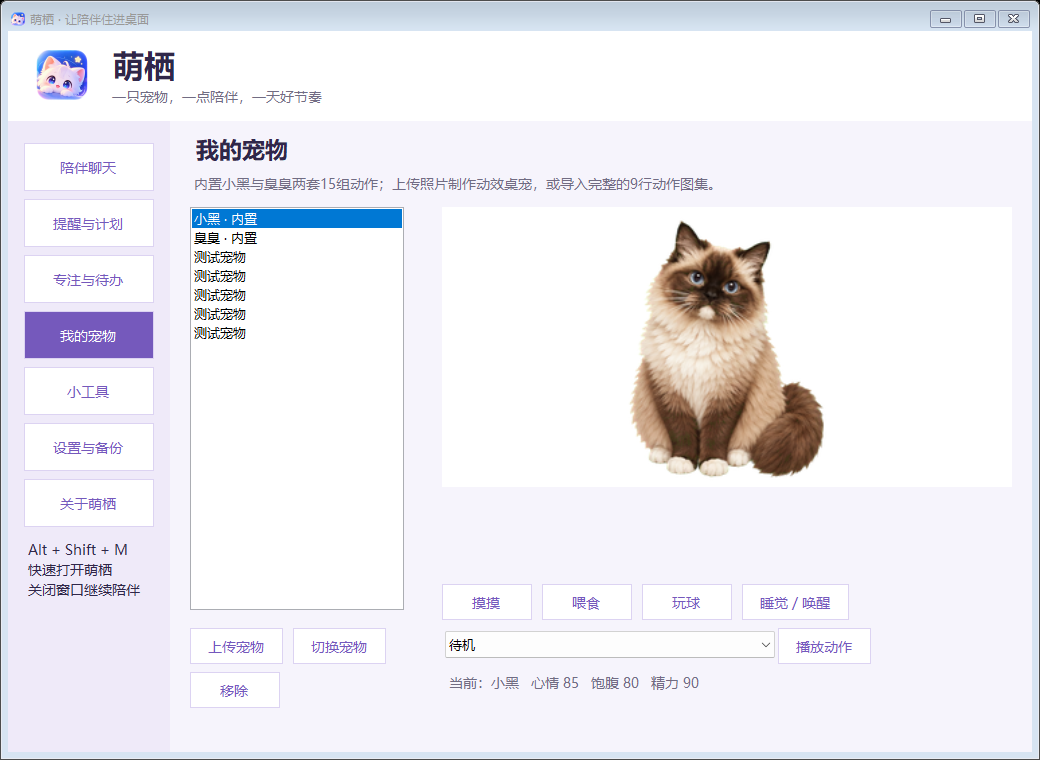Click the 萌栖 cat logo in the header

click(x=62, y=75)
